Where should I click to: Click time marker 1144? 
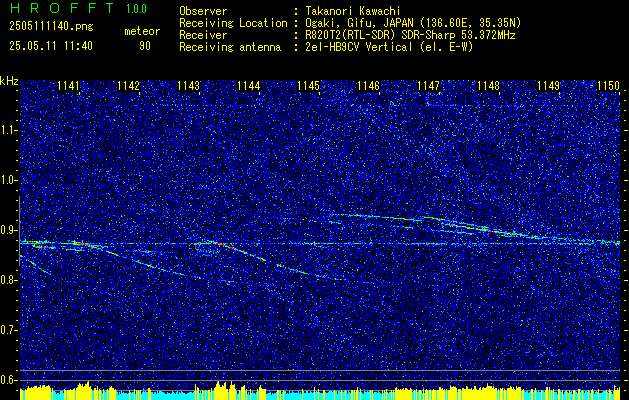(x=248, y=85)
